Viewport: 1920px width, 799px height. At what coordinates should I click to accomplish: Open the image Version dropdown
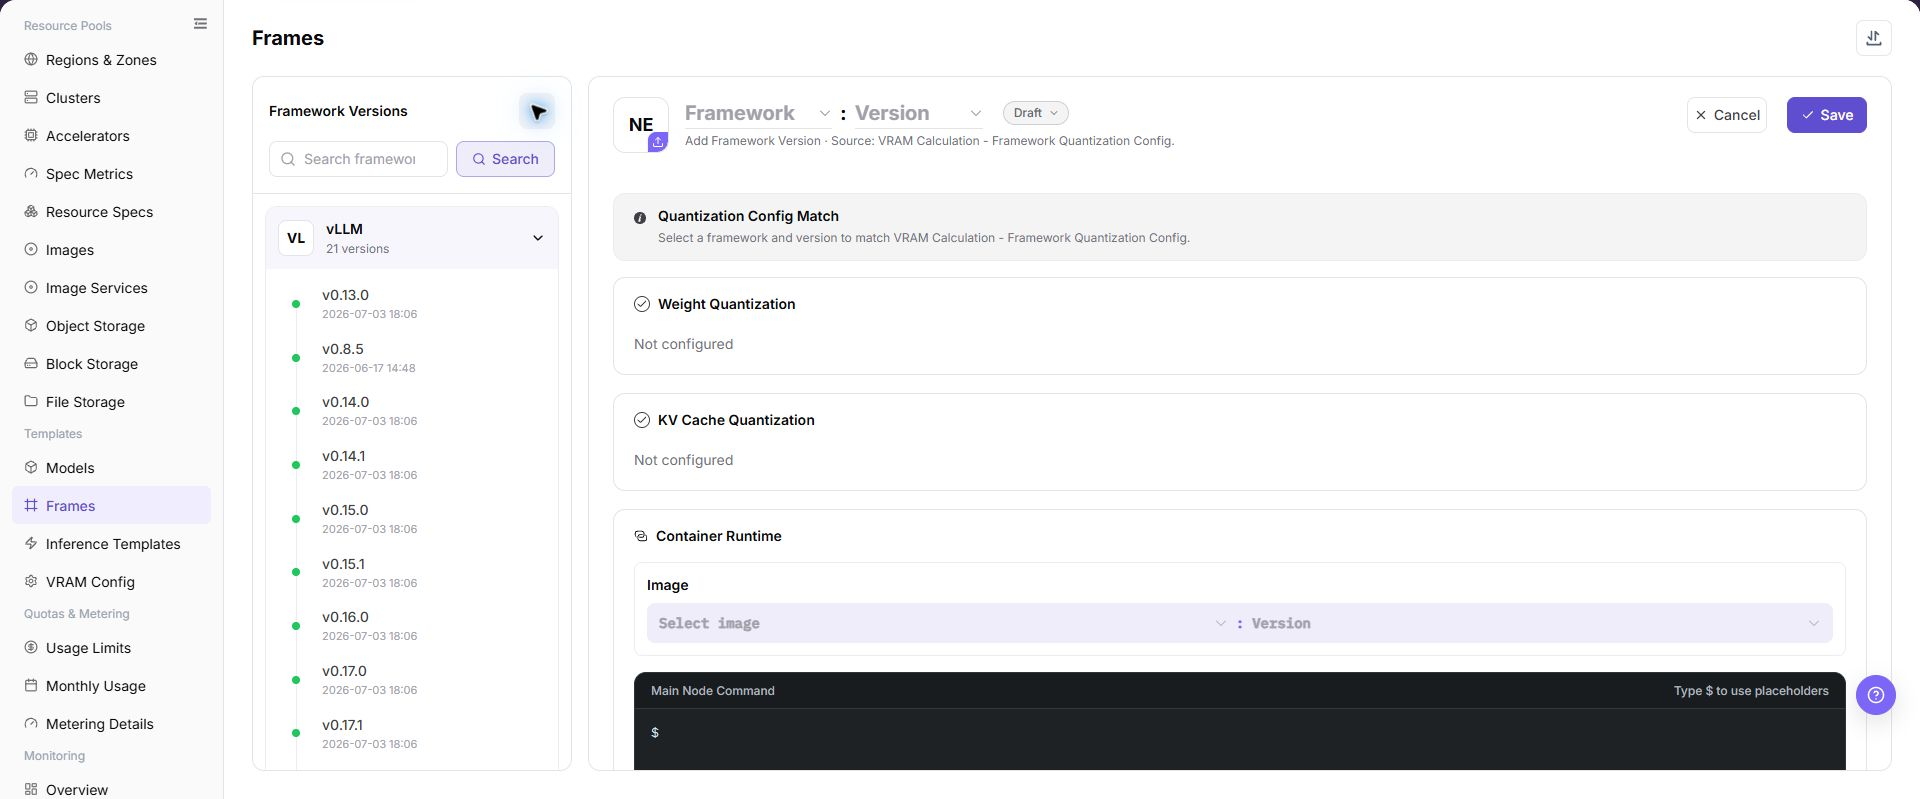(1535, 623)
